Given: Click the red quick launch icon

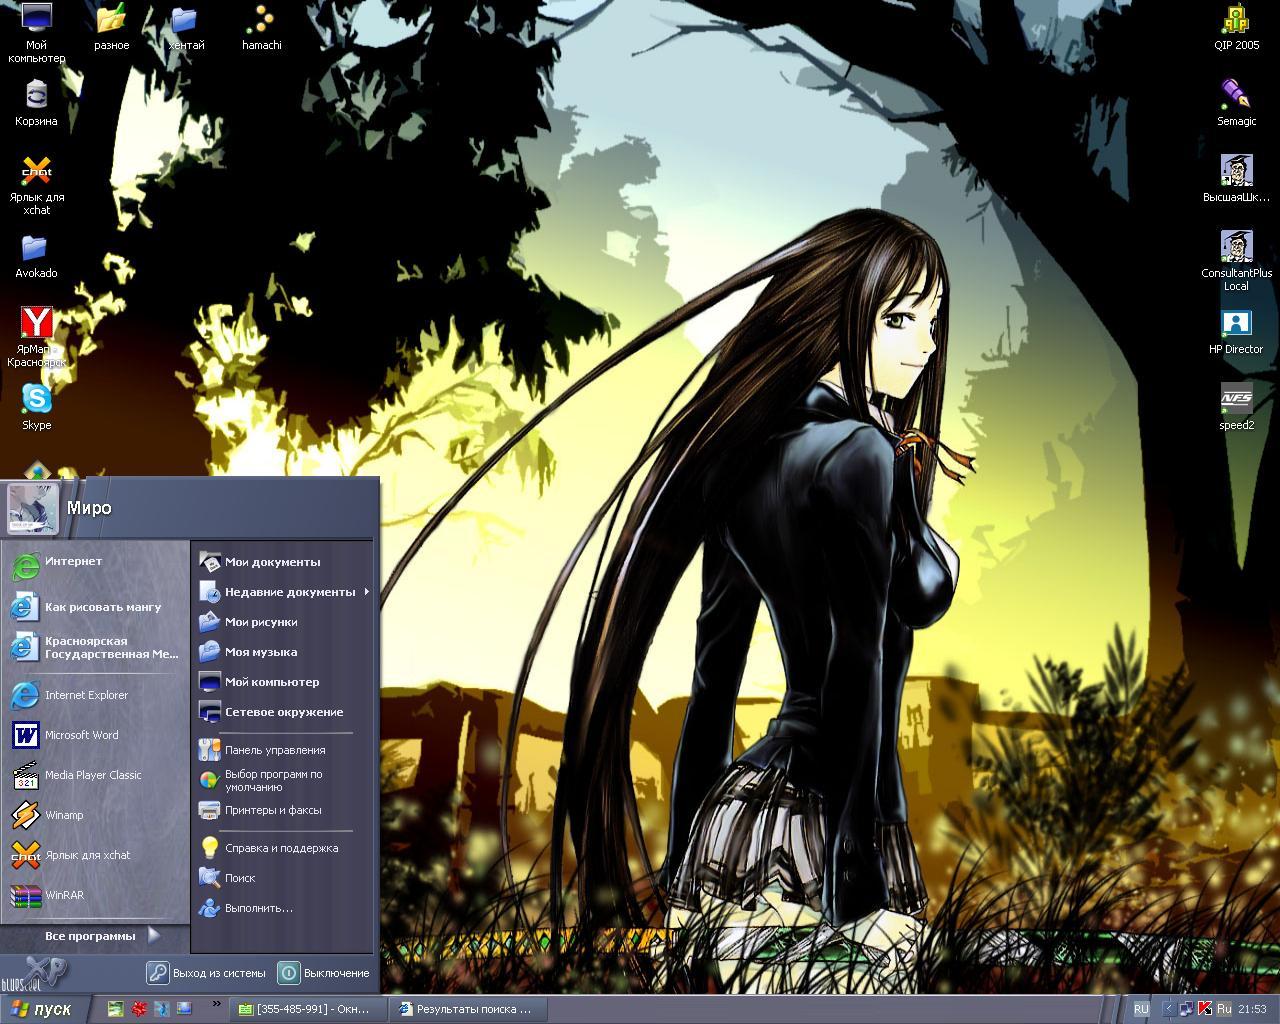Looking at the screenshot, I should coord(139,1009).
